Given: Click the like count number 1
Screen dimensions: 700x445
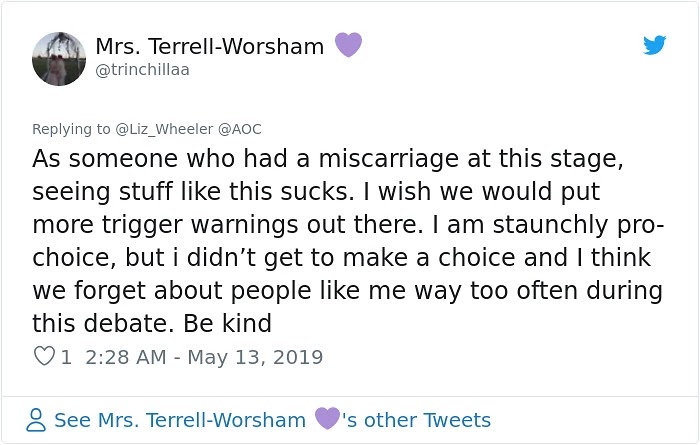Looking at the screenshot, I should pos(66,357).
